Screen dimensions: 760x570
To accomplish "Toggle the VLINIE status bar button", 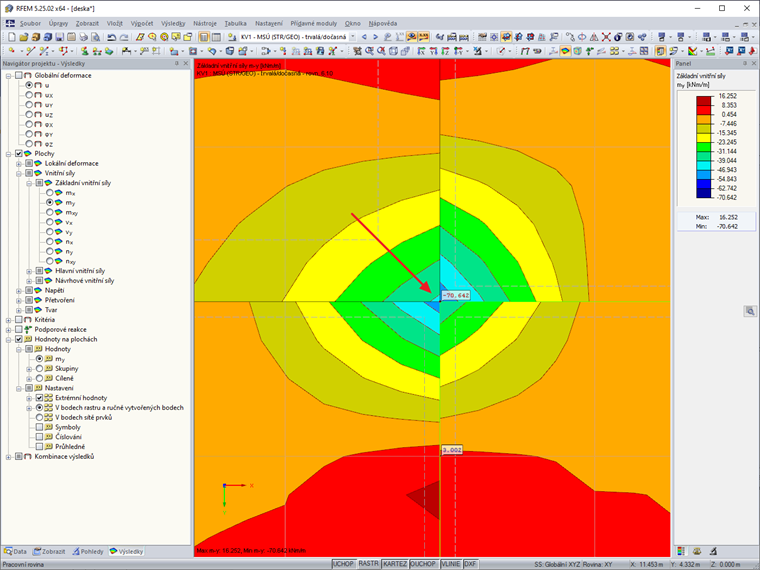I will (451, 564).
